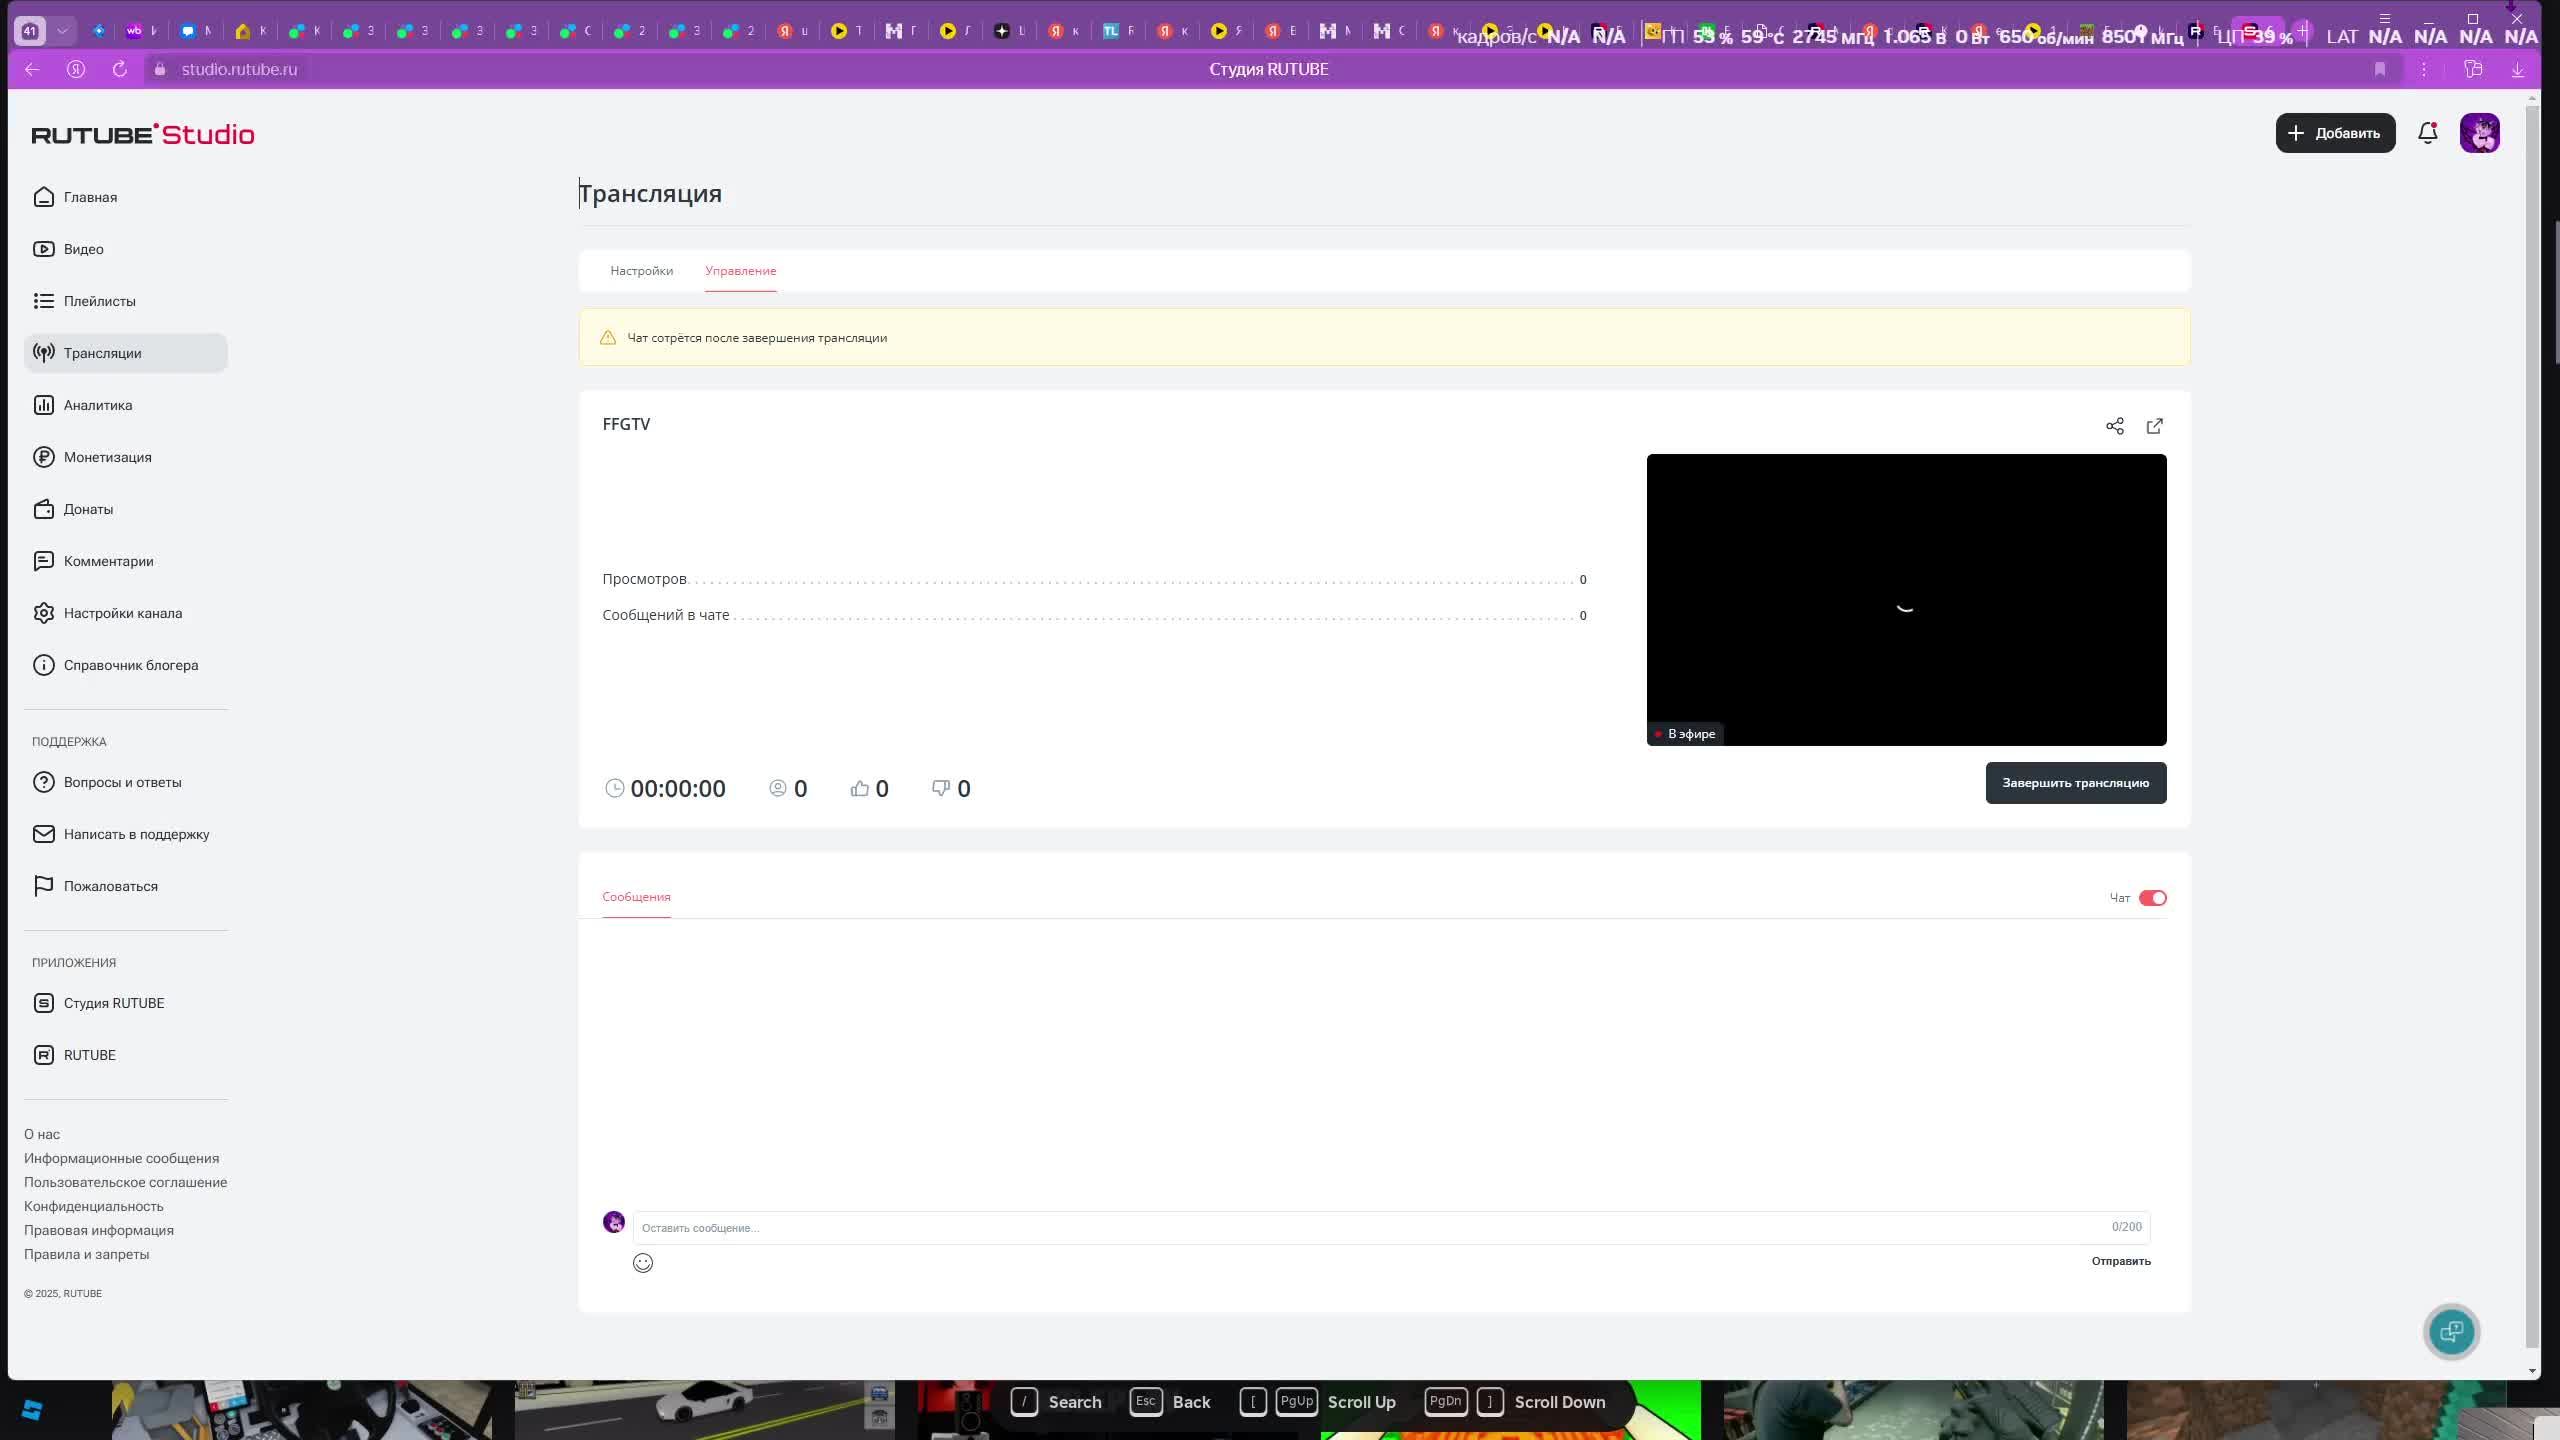The image size is (2560, 1440).
Task: Toggle the Чат switch off
Action: pos(2152,898)
